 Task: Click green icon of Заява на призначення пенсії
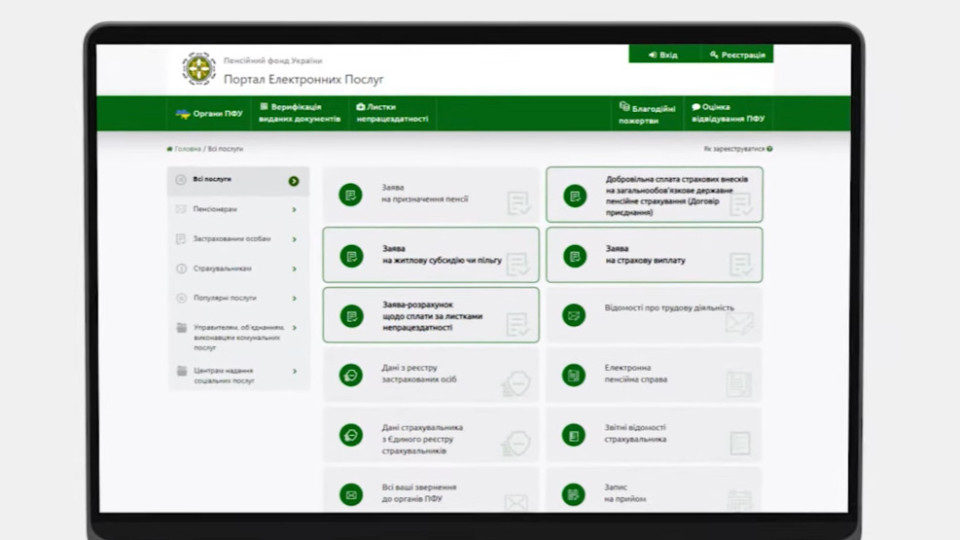(351, 195)
